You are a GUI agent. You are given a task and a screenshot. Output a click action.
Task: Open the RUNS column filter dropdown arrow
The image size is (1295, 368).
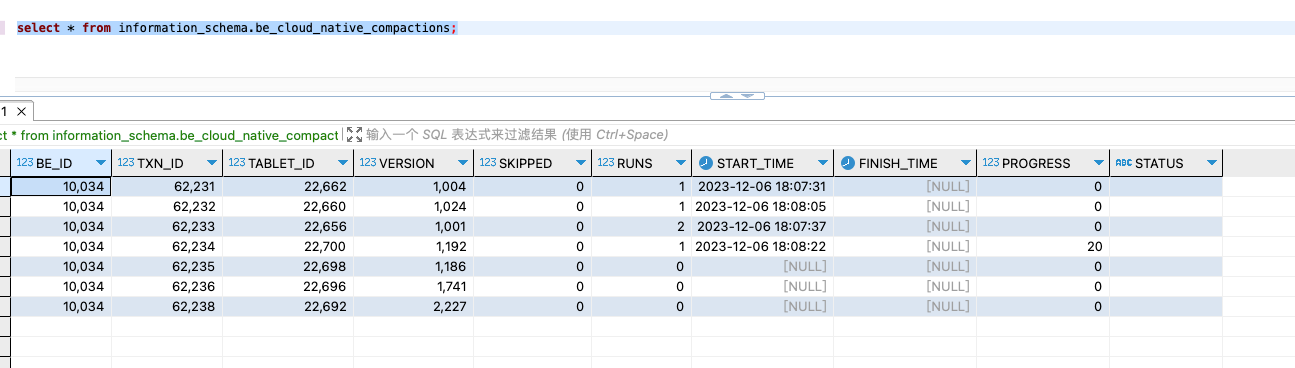pyautogui.click(x=680, y=163)
